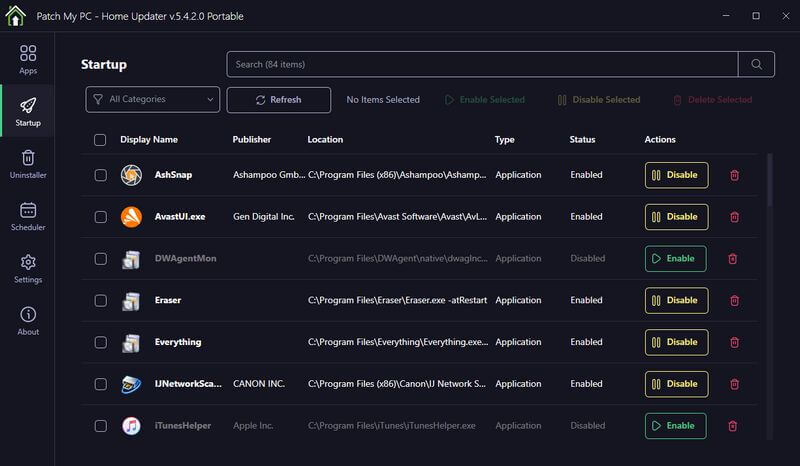This screenshot has width=800, height=466.
Task: Toggle the select-all checkbox in header
Action: [x=100, y=140]
